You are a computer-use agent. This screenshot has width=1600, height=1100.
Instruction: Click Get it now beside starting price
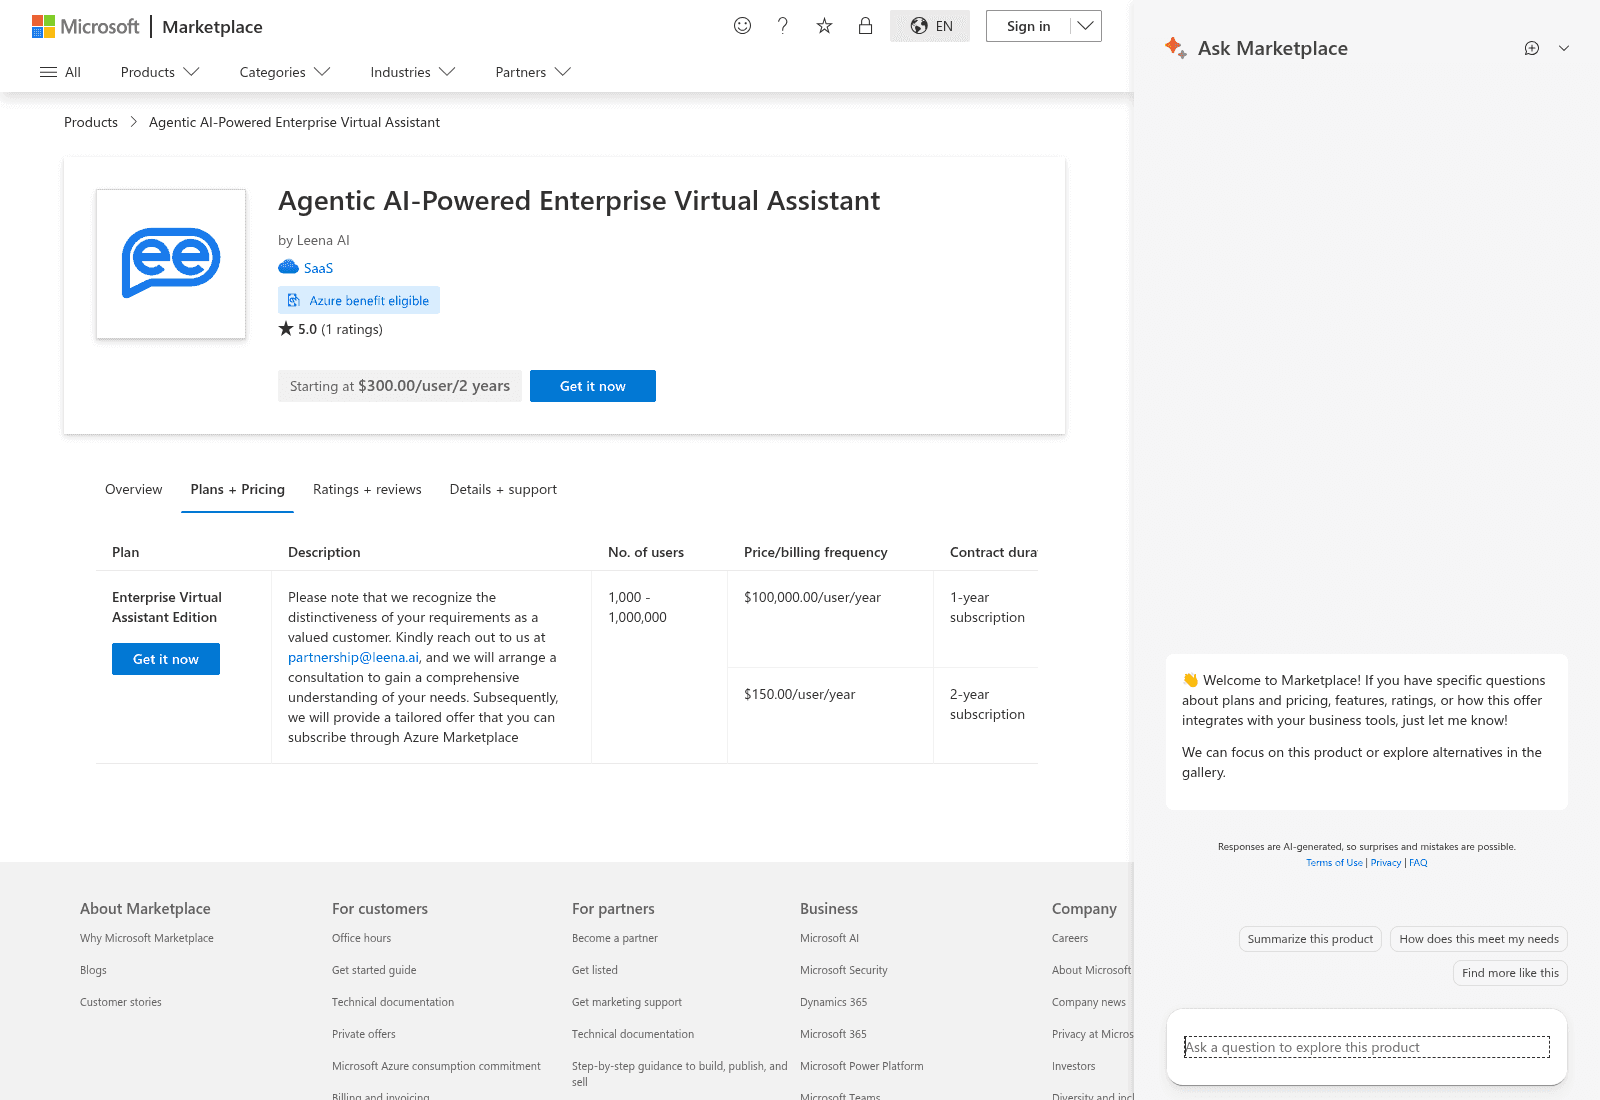pyautogui.click(x=593, y=386)
